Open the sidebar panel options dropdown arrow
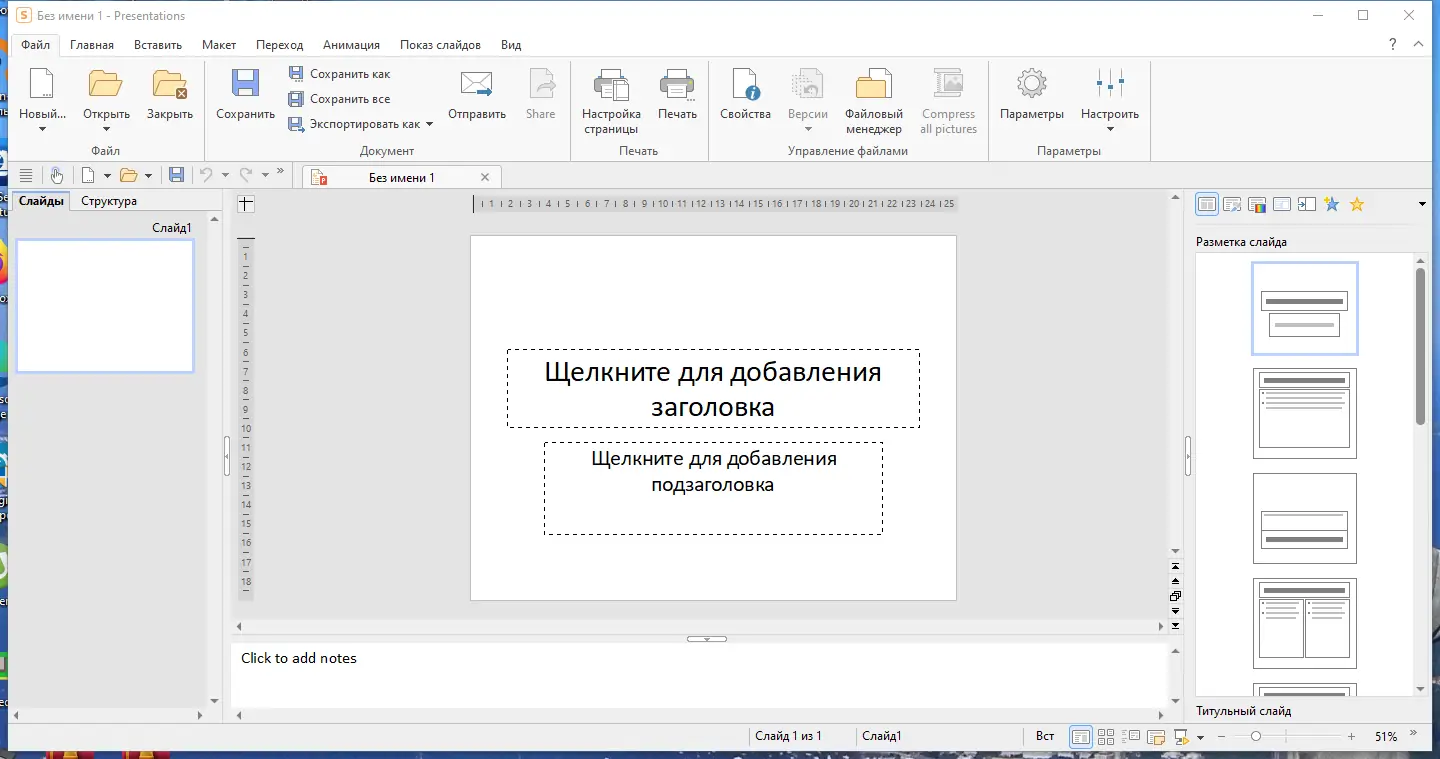The image size is (1440, 759). coord(1422,205)
